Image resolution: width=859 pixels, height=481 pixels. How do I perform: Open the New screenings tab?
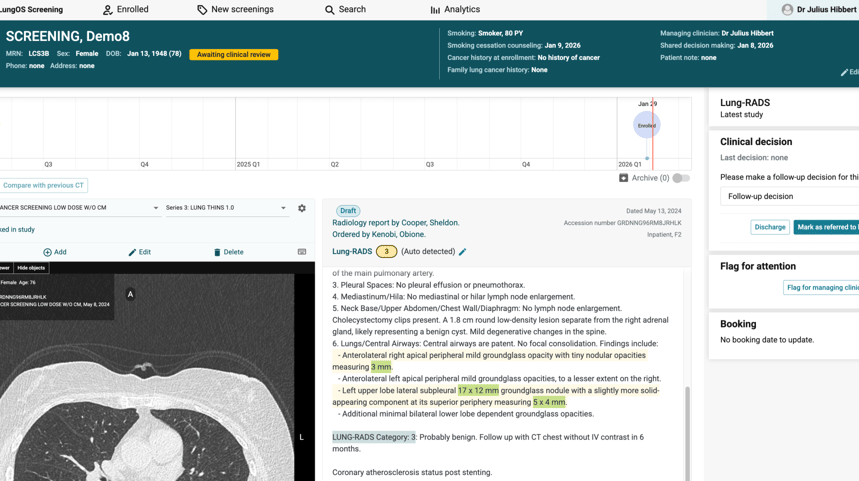coord(235,9)
